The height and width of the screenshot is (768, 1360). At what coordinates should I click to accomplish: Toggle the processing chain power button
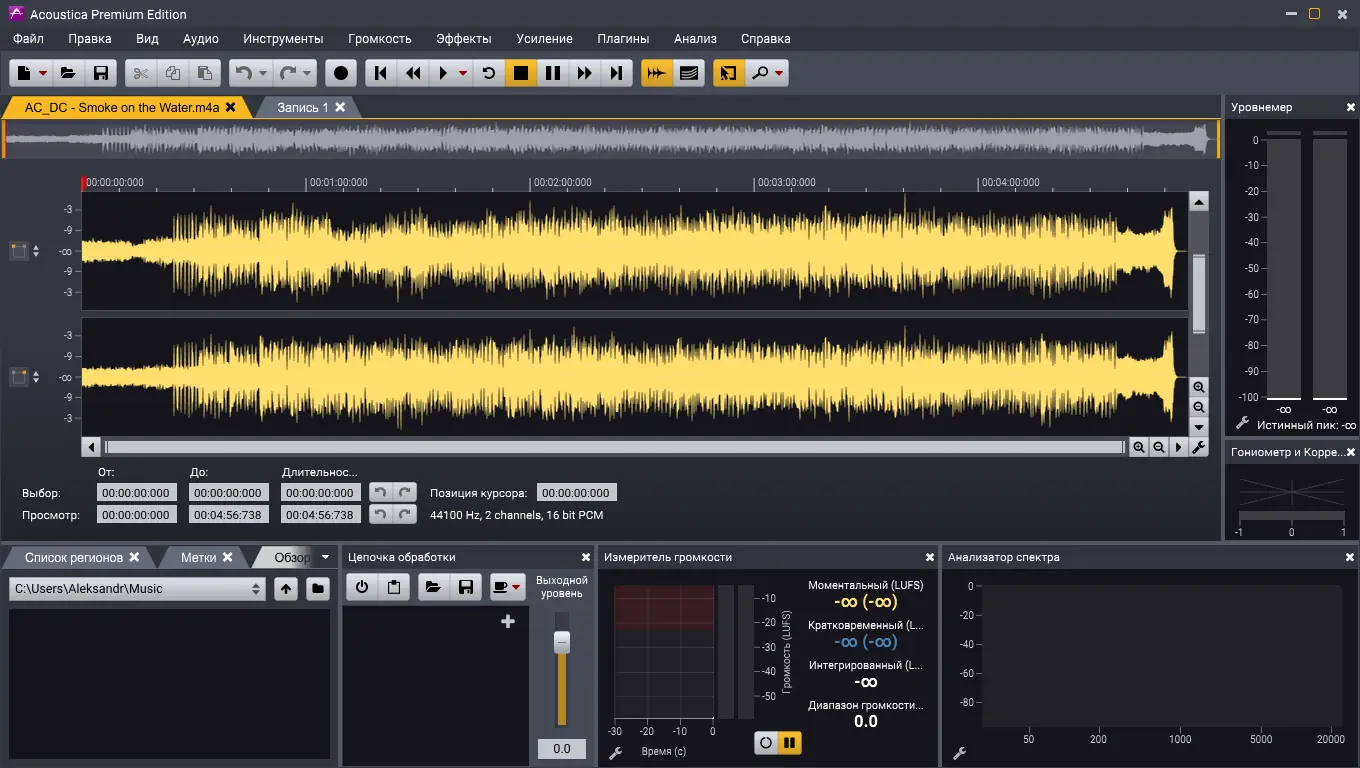361,587
